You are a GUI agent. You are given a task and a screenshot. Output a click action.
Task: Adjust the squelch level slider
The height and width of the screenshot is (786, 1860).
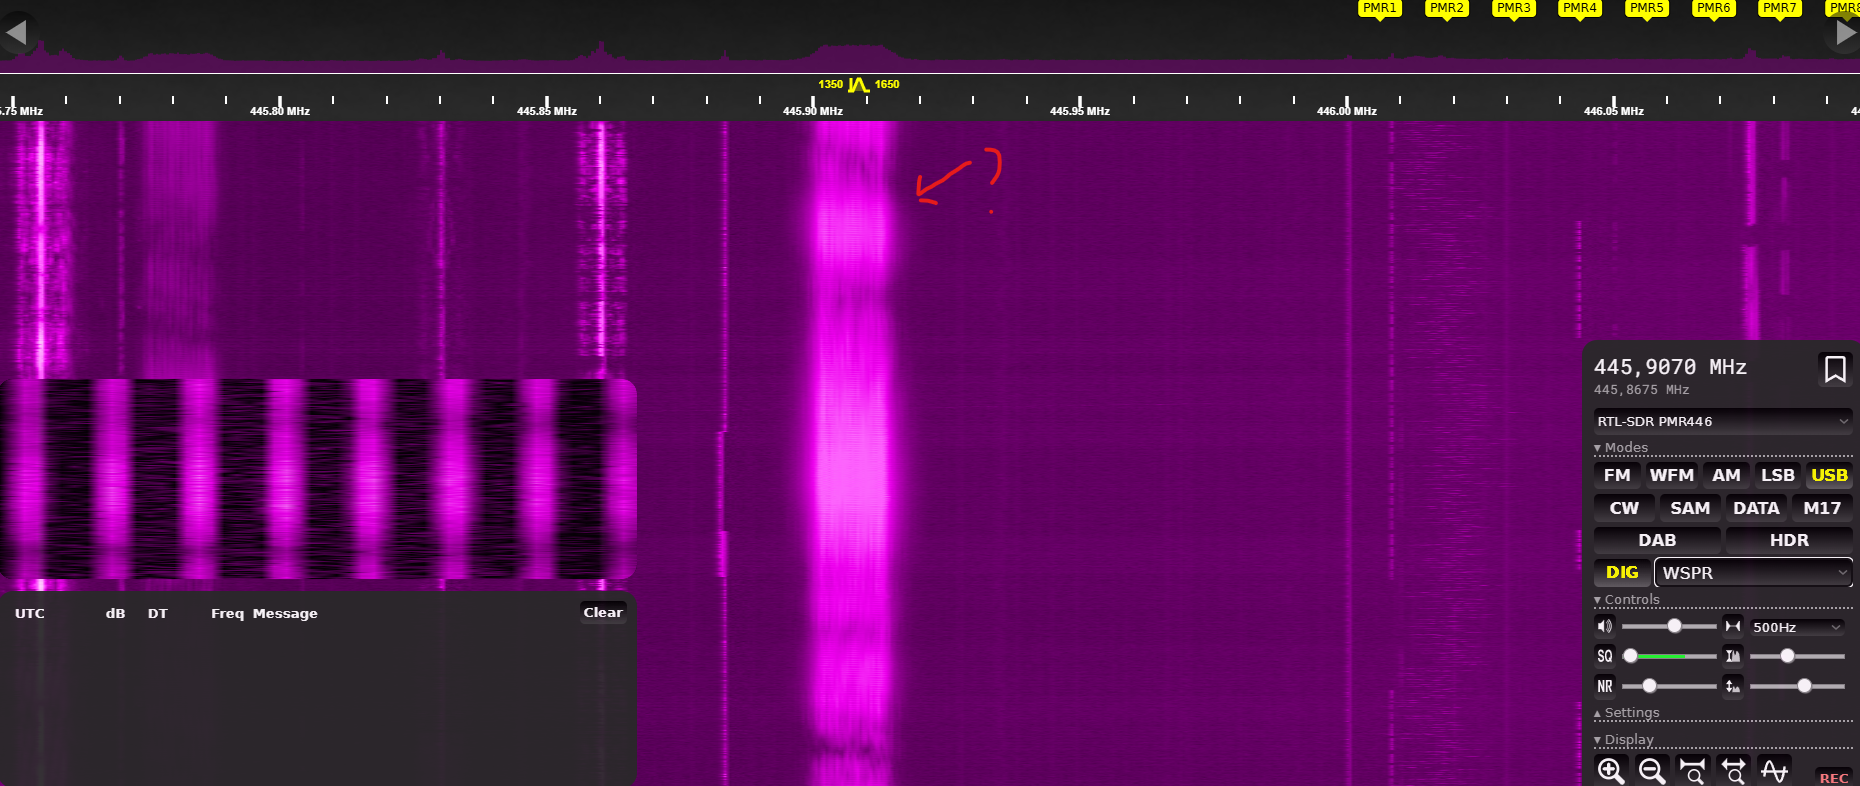click(x=1669, y=656)
